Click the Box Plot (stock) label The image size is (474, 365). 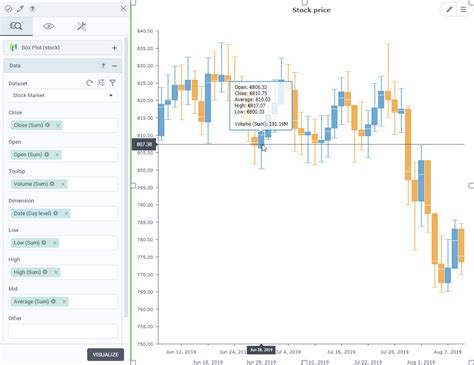coord(41,47)
